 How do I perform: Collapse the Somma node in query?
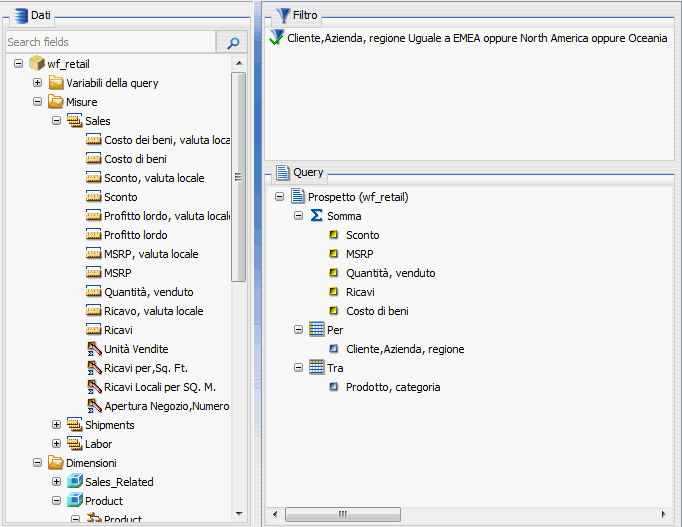point(298,216)
